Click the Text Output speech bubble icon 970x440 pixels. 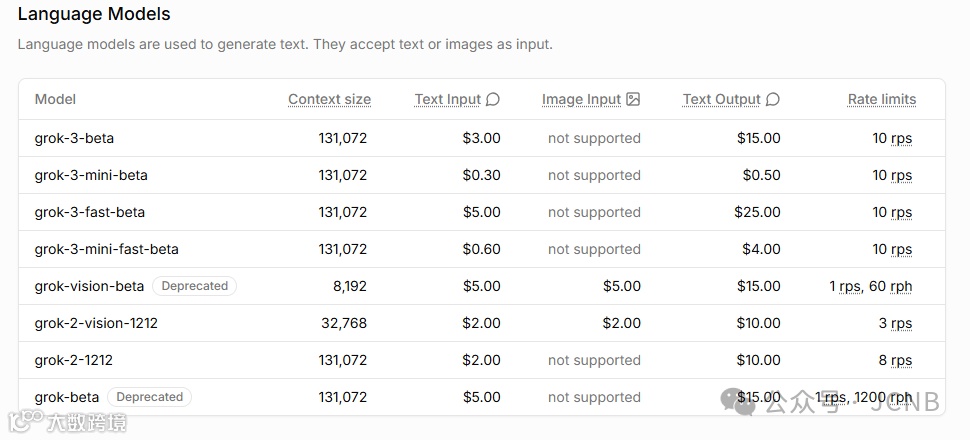(x=773, y=99)
